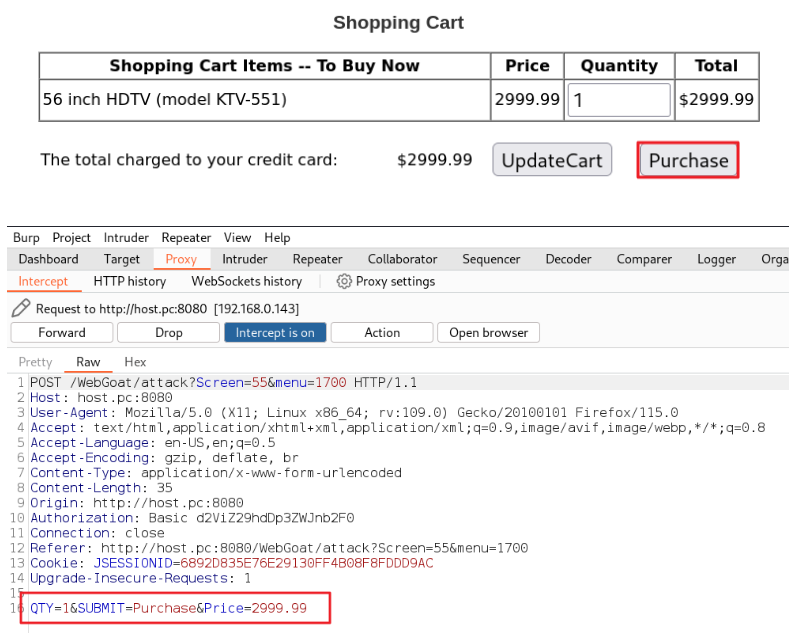Switch request view to Pretty
Image resolution: width=789 pixels, height=636 pixels.
[35, 362]
